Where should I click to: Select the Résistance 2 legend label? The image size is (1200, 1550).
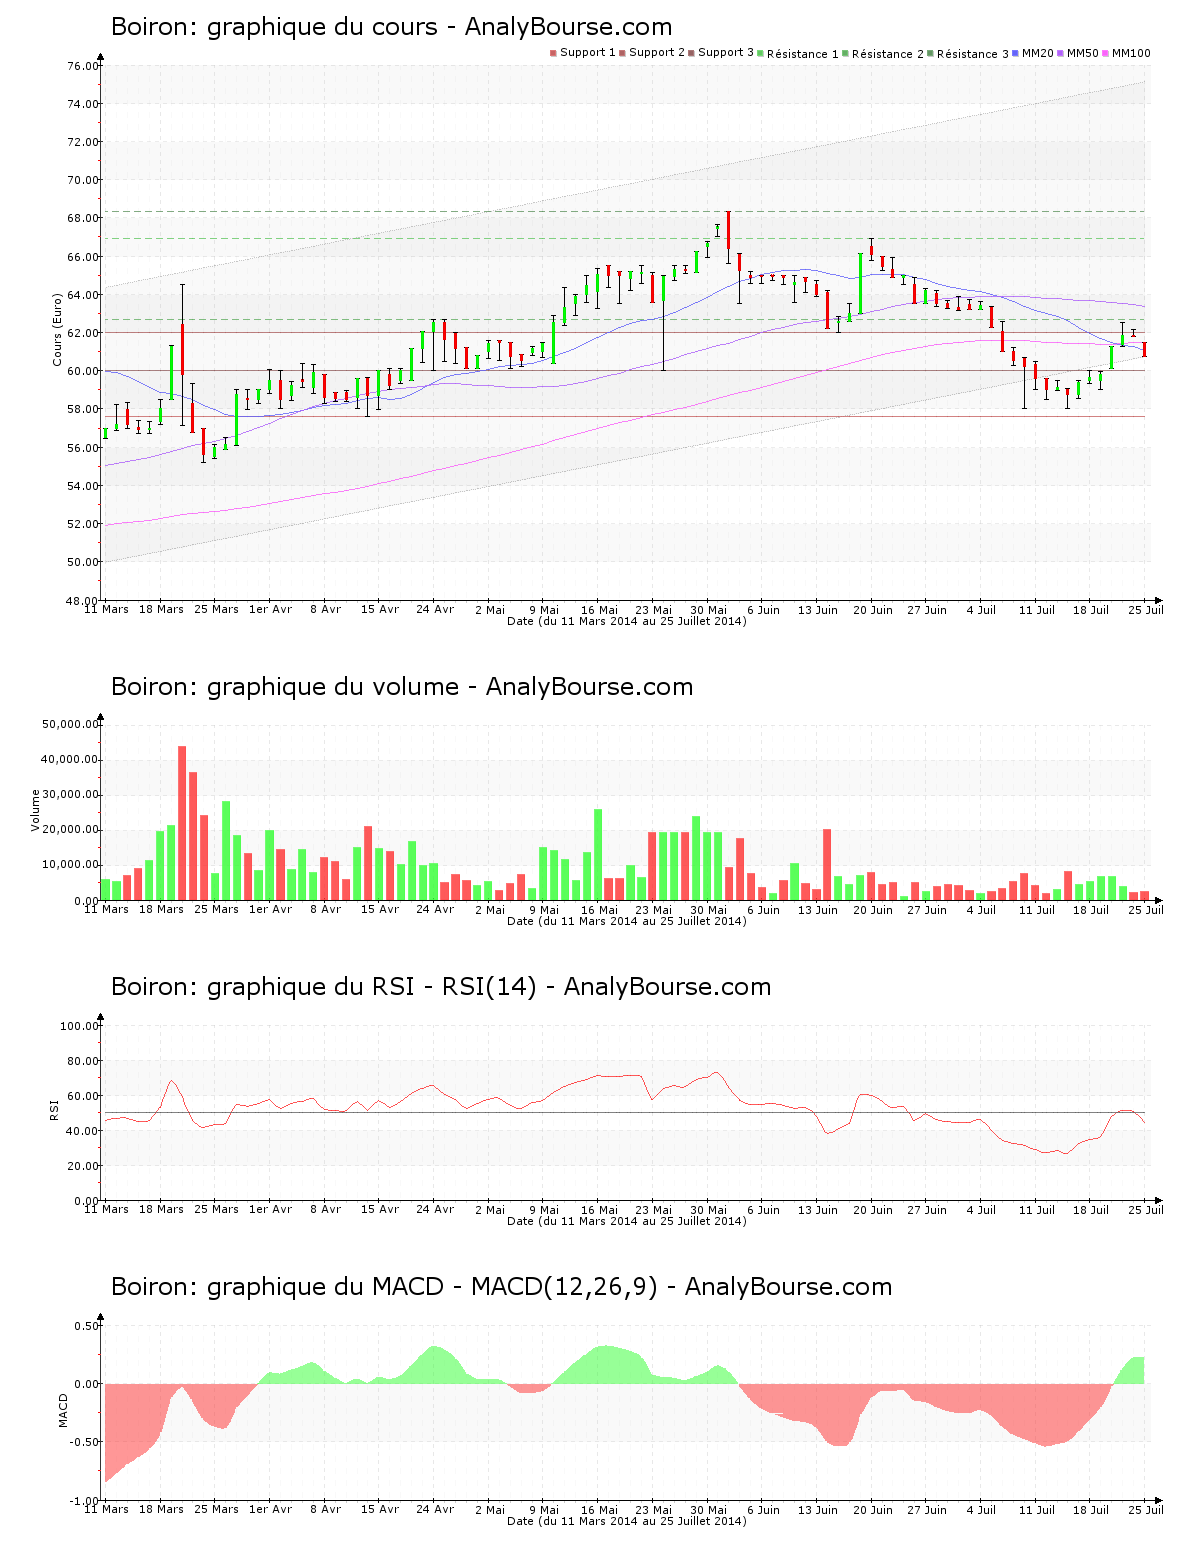[x=888, y=54]
